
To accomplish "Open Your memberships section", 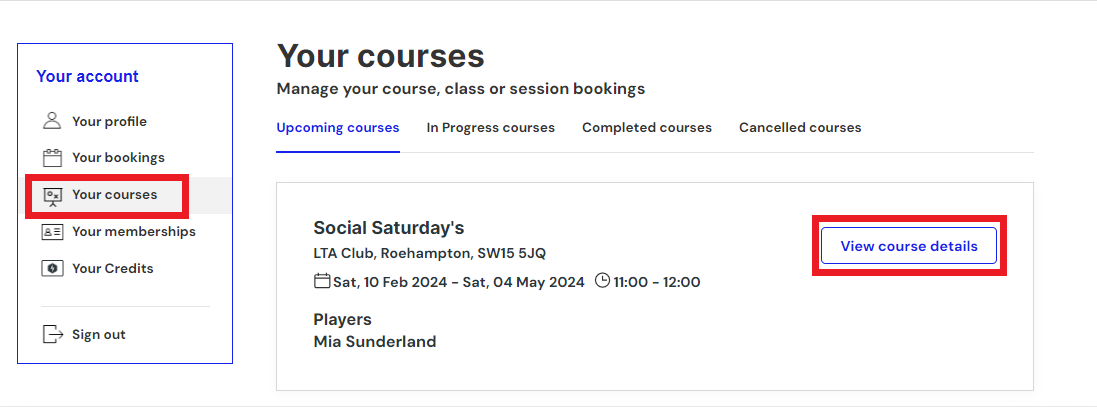I will (x=134, y=231).
